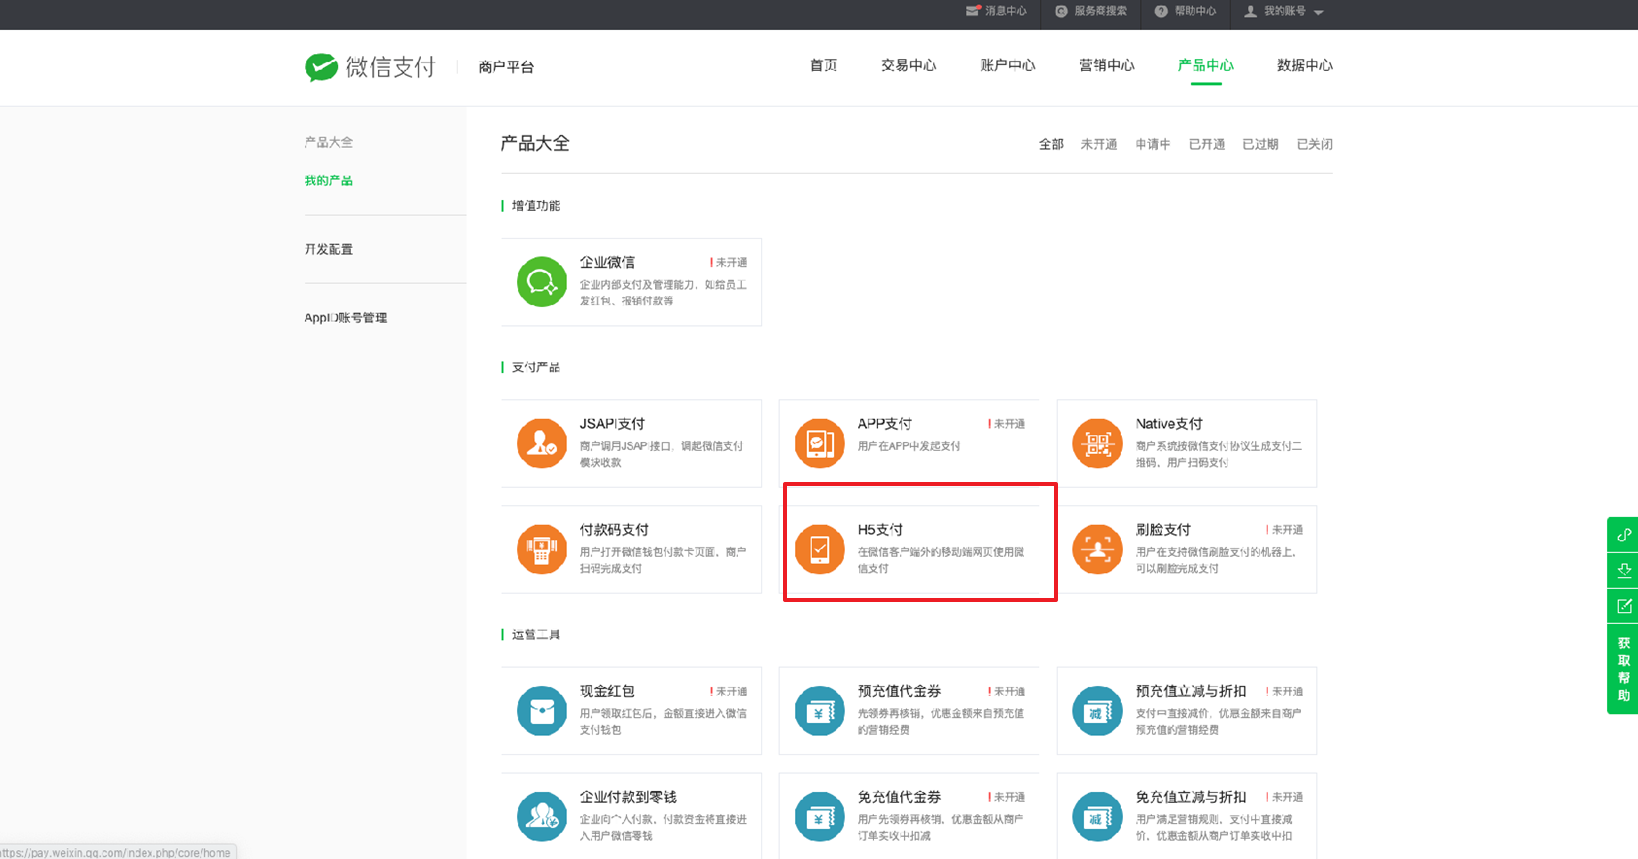Open 我的产品 in the left sidebar
Viewport: 1638px width, 859px height.
[328, 180]
